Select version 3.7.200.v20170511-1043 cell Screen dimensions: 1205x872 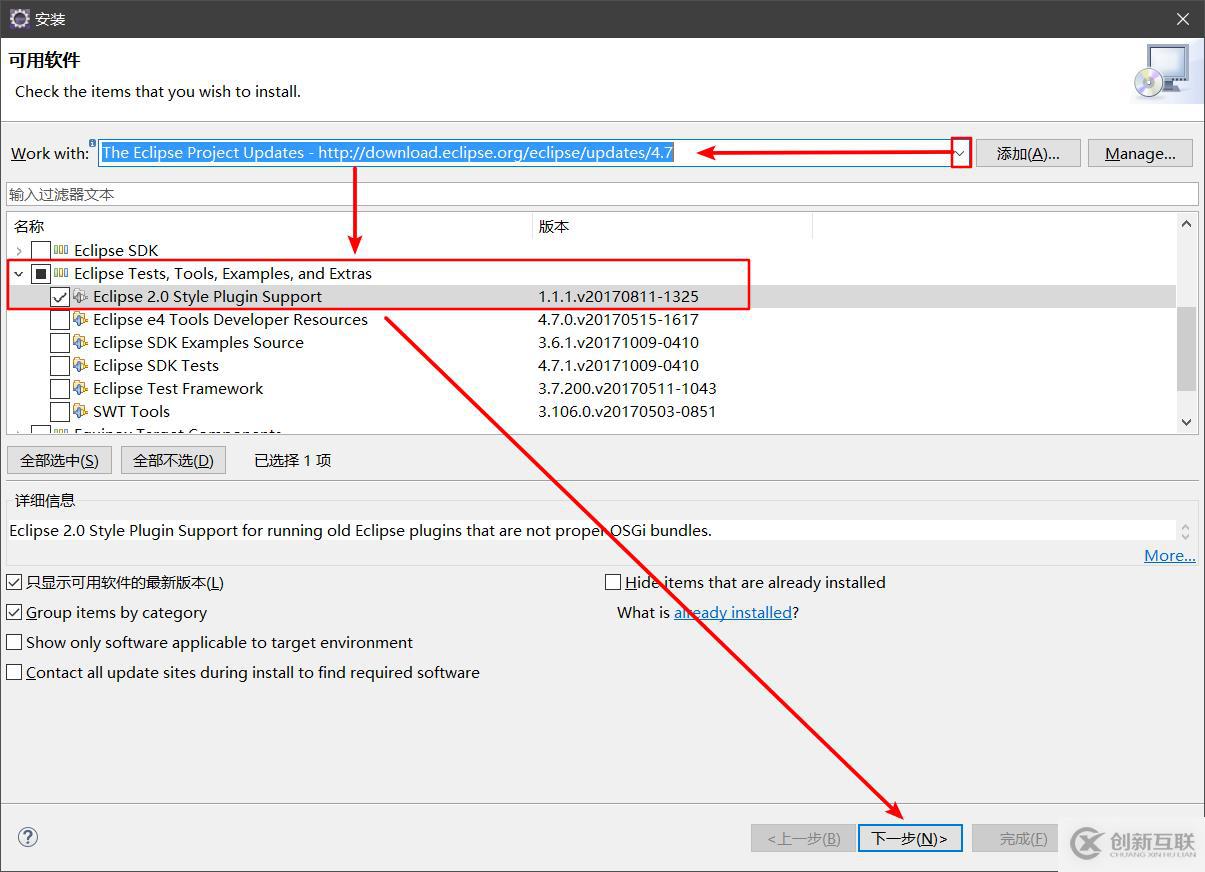pyautogui.click(x=627, y=388)
